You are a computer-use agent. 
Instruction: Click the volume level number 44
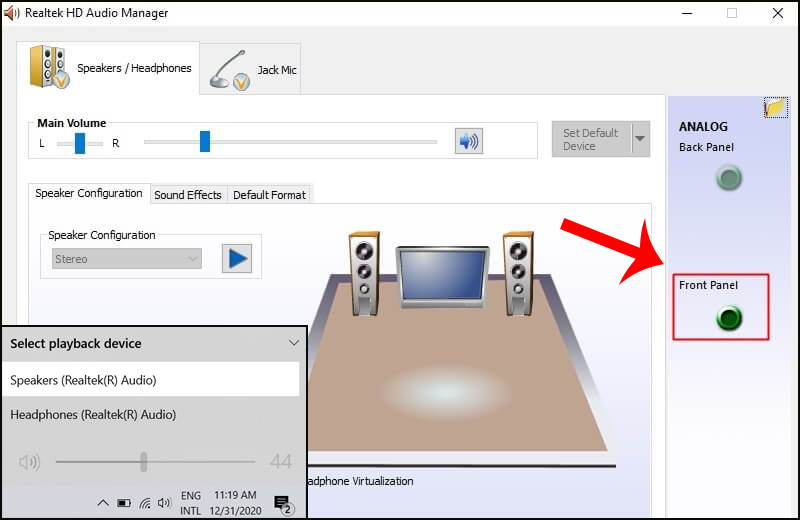tap(281, 462)
